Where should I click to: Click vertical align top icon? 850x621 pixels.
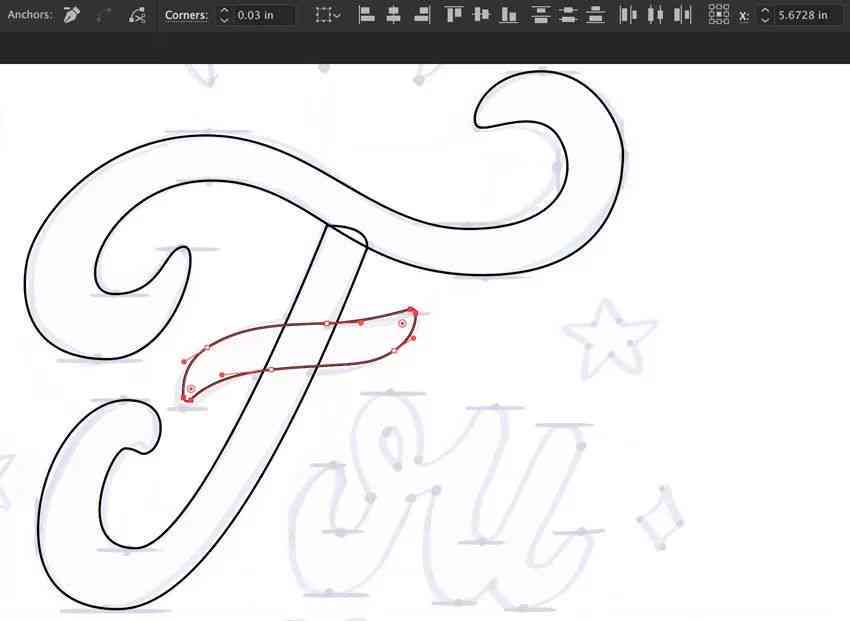click(453, 15)
